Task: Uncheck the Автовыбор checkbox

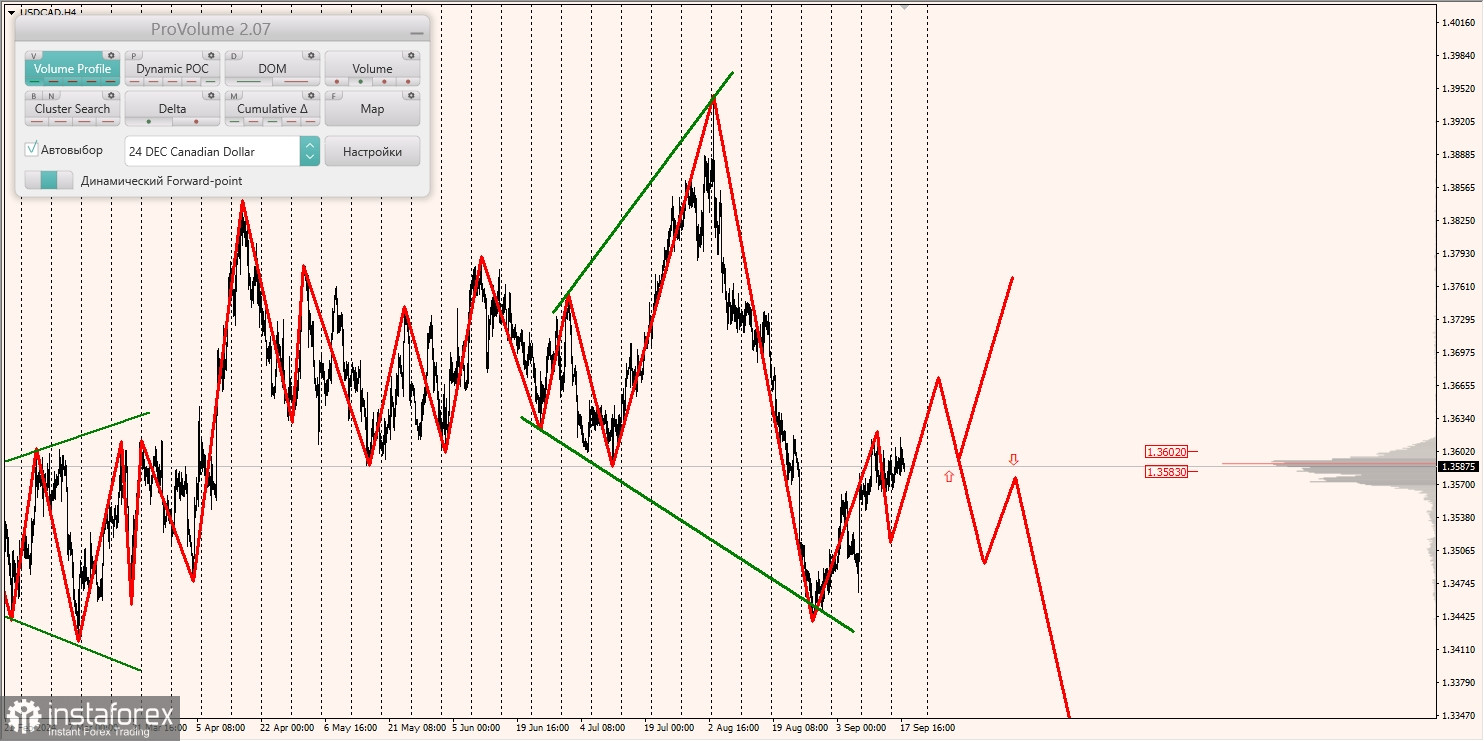Action: tap(32, 149)
